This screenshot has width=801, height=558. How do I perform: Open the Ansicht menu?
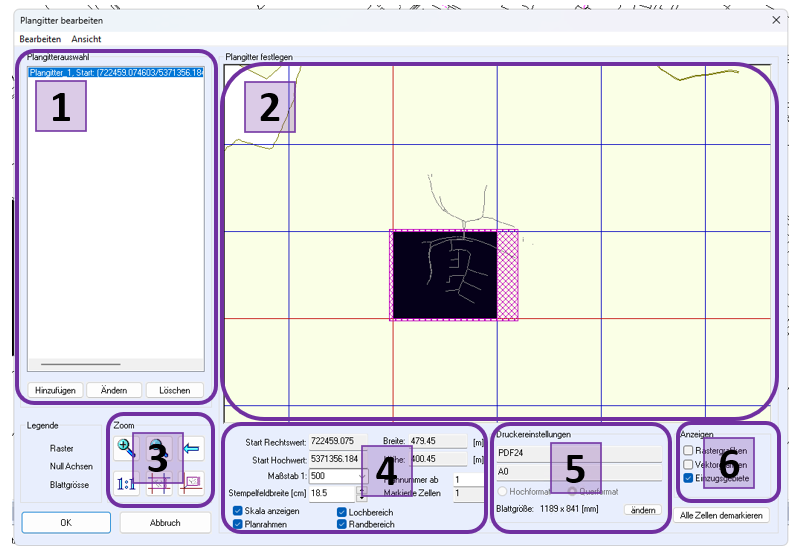point(86,38)
